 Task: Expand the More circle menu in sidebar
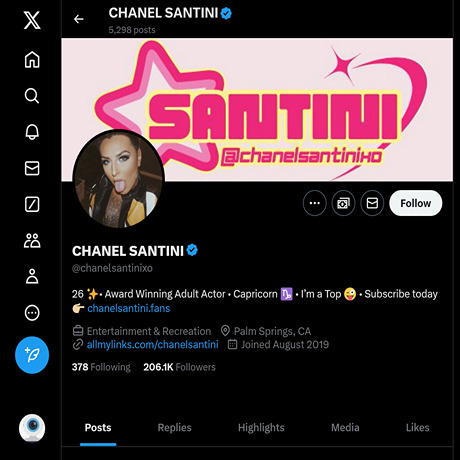pos(32,313)
